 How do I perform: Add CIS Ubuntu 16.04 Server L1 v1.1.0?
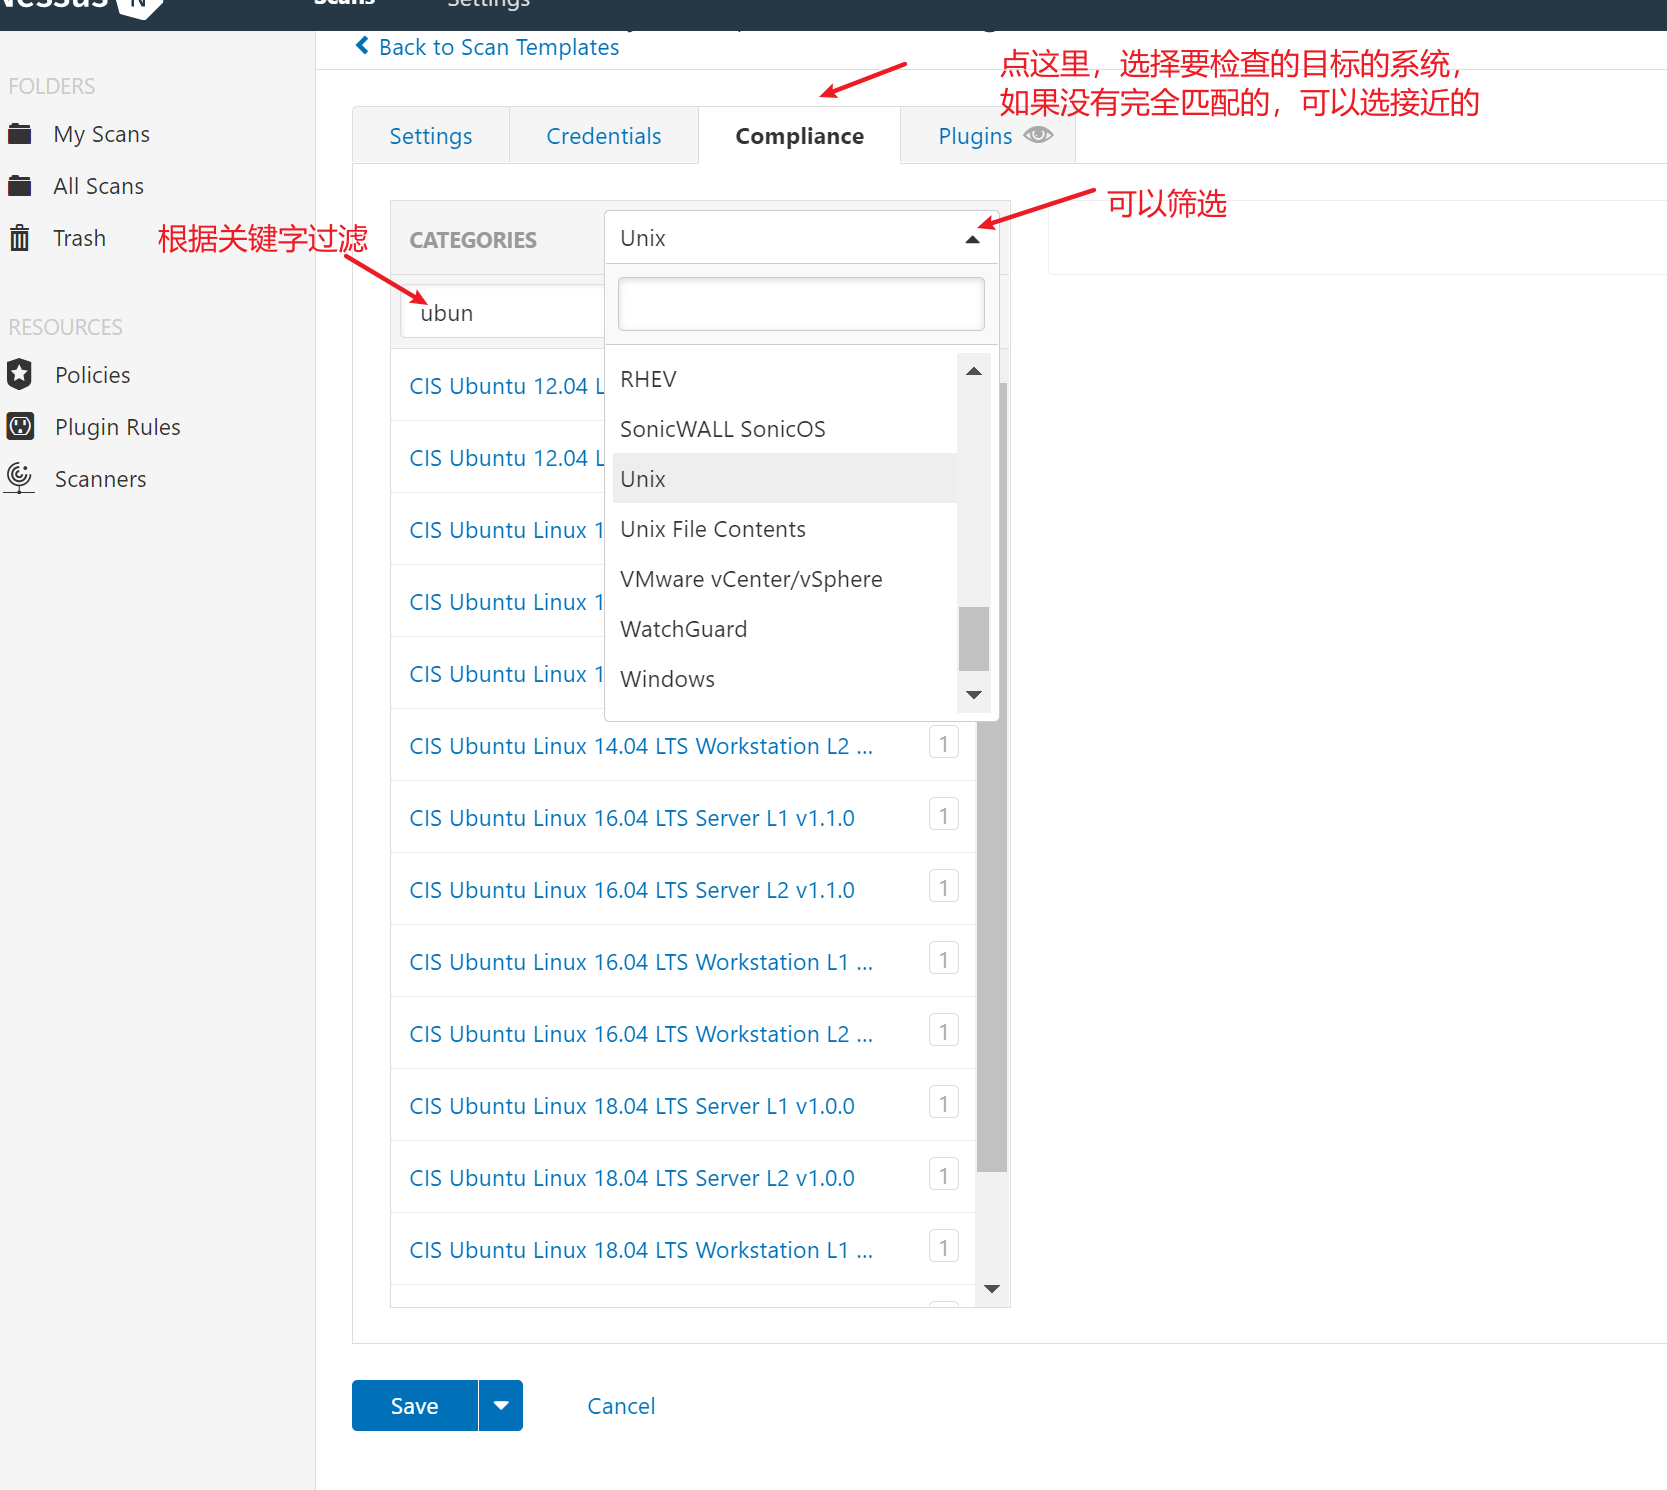pos(632,818)
